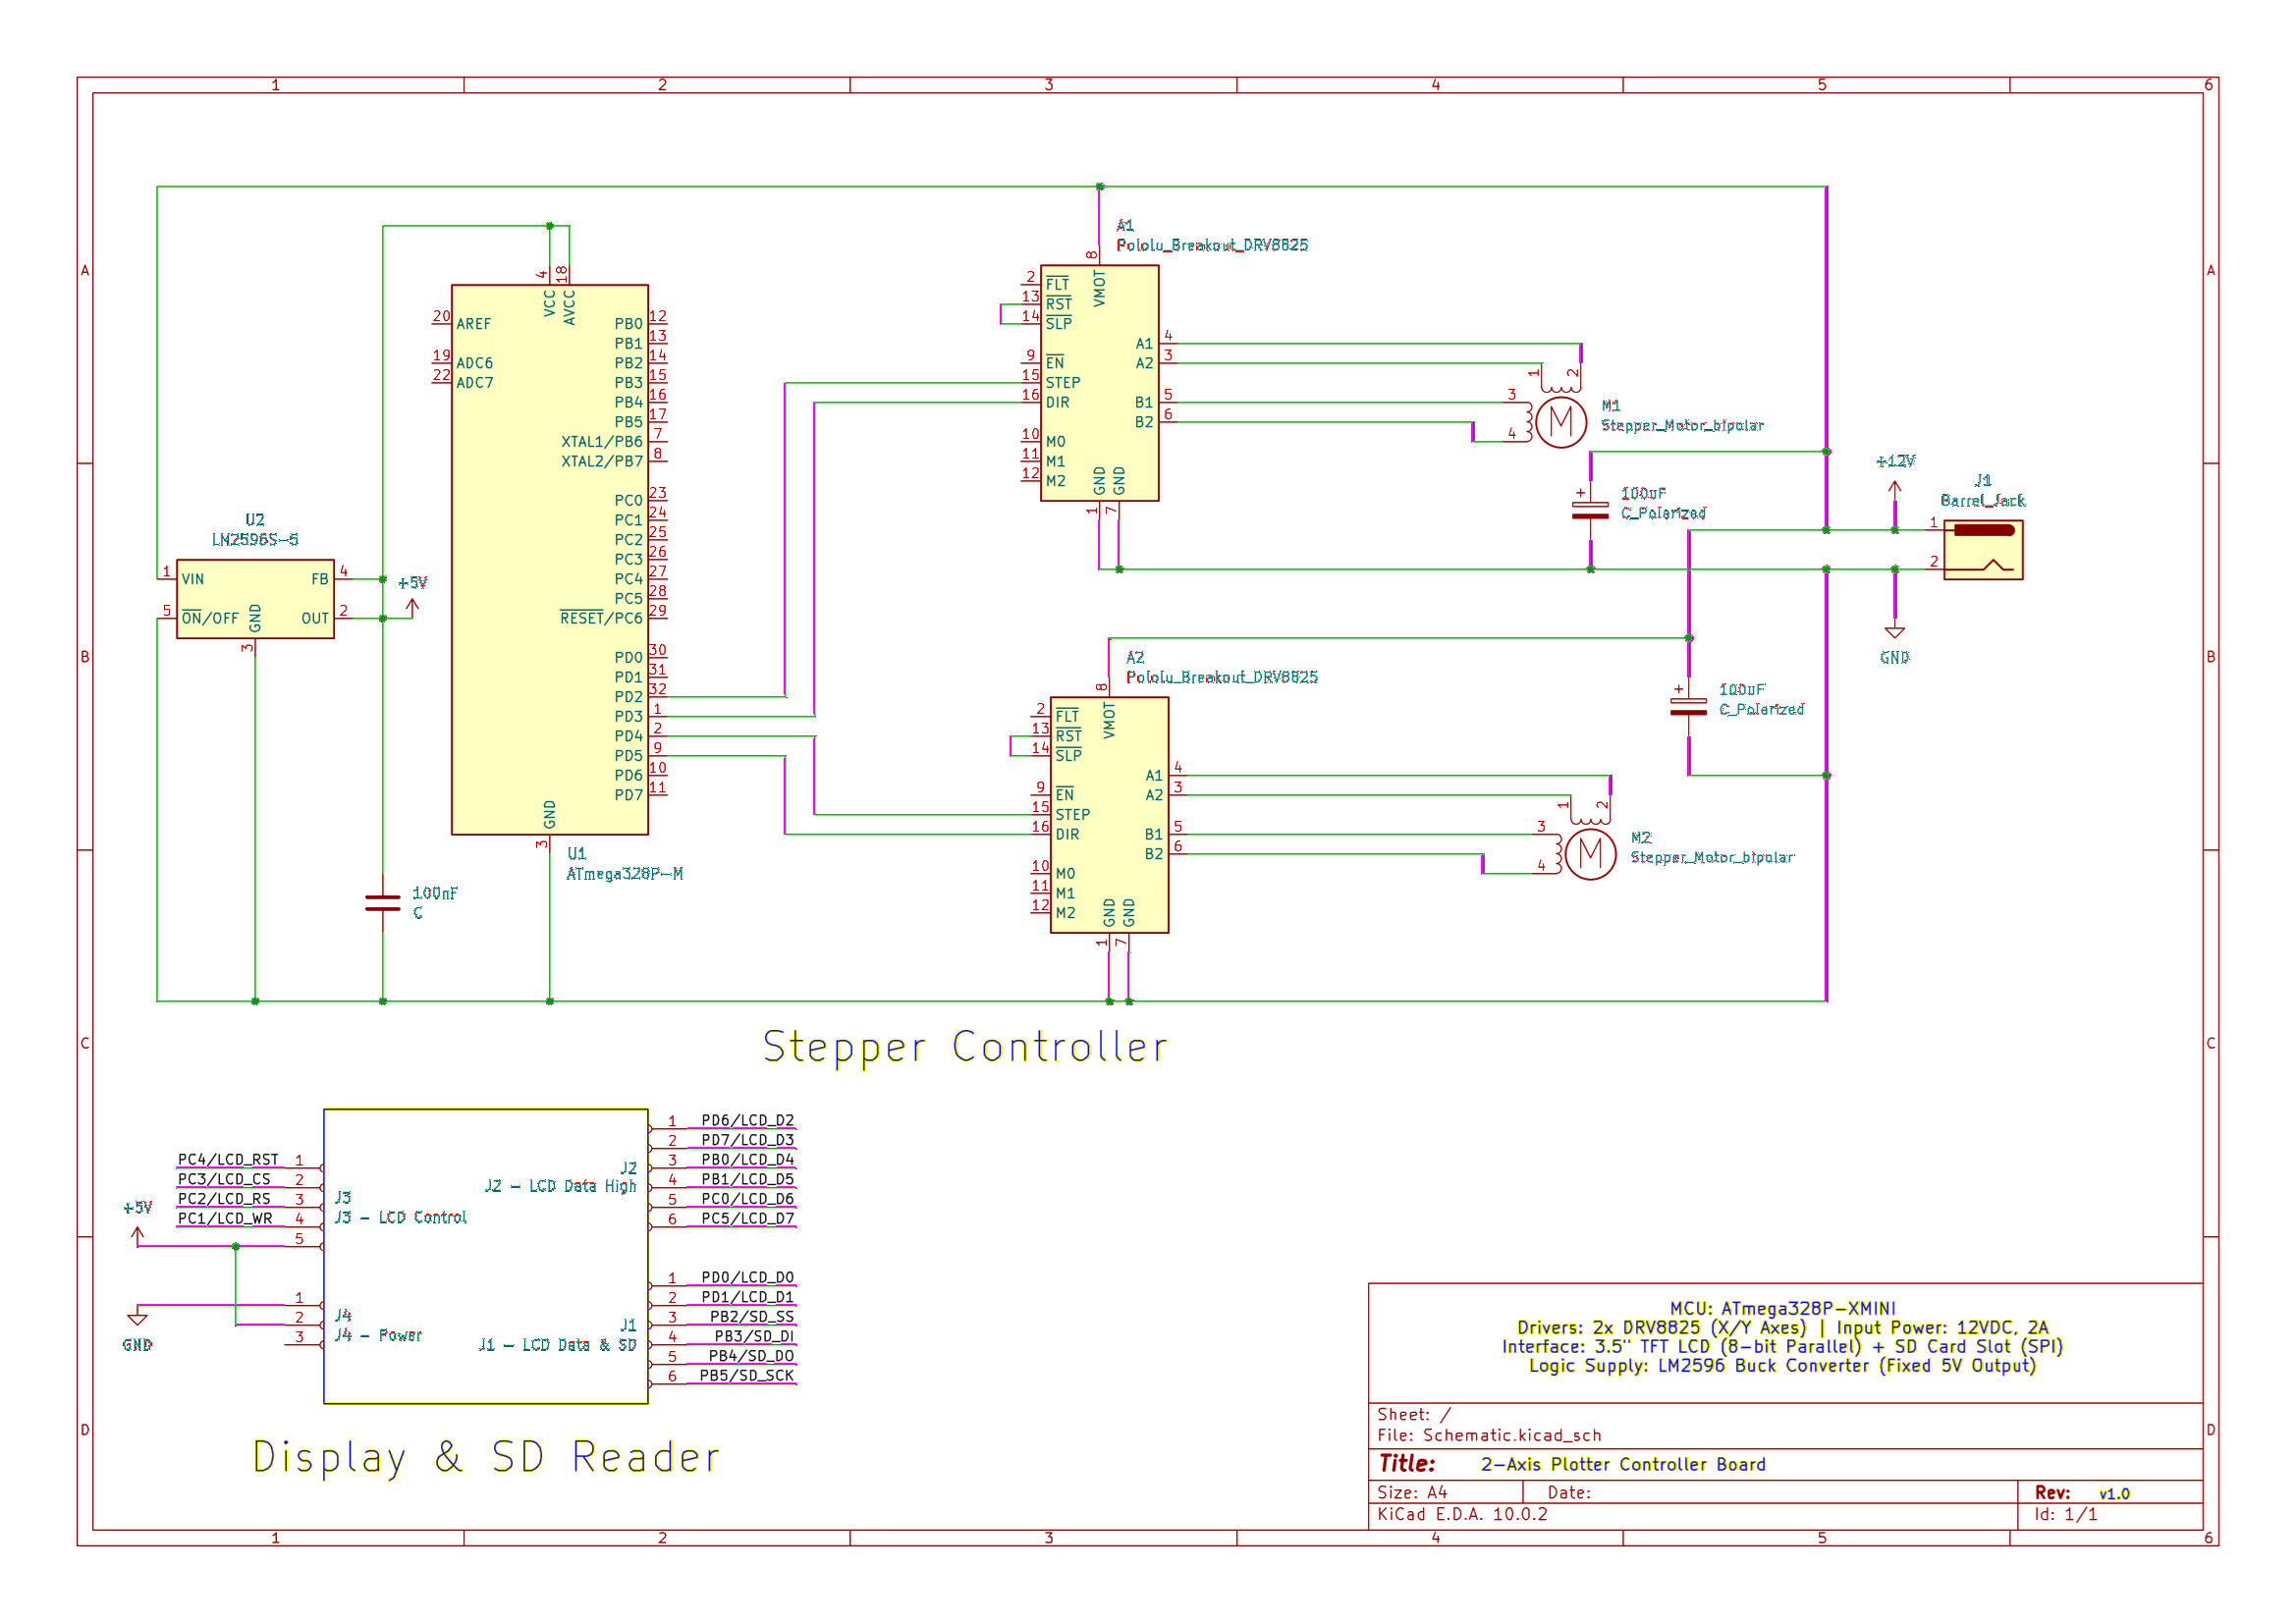The image size is (2296, 1623).
Task: Select the U2 LM2596S-5 regulator symbol
Action: 255,598
